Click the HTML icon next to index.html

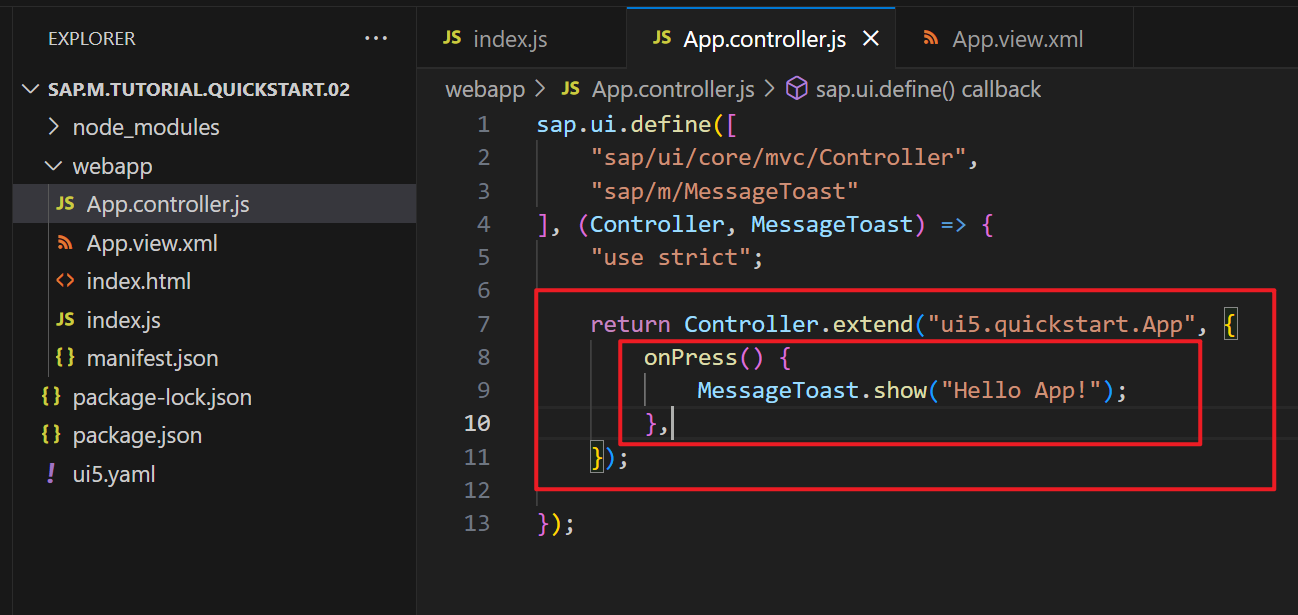[65, 281]
